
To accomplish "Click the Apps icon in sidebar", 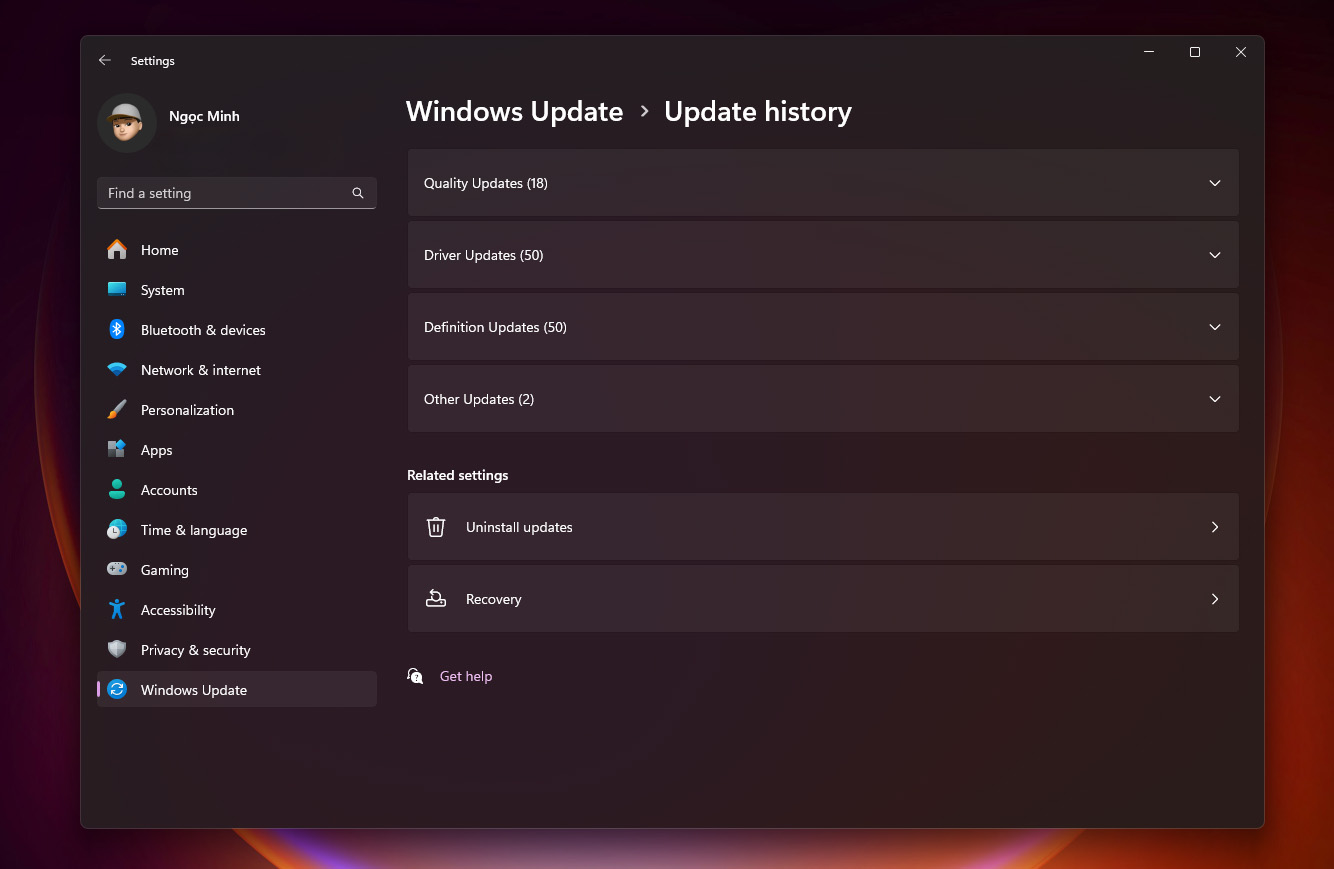I will coord(117,449).
